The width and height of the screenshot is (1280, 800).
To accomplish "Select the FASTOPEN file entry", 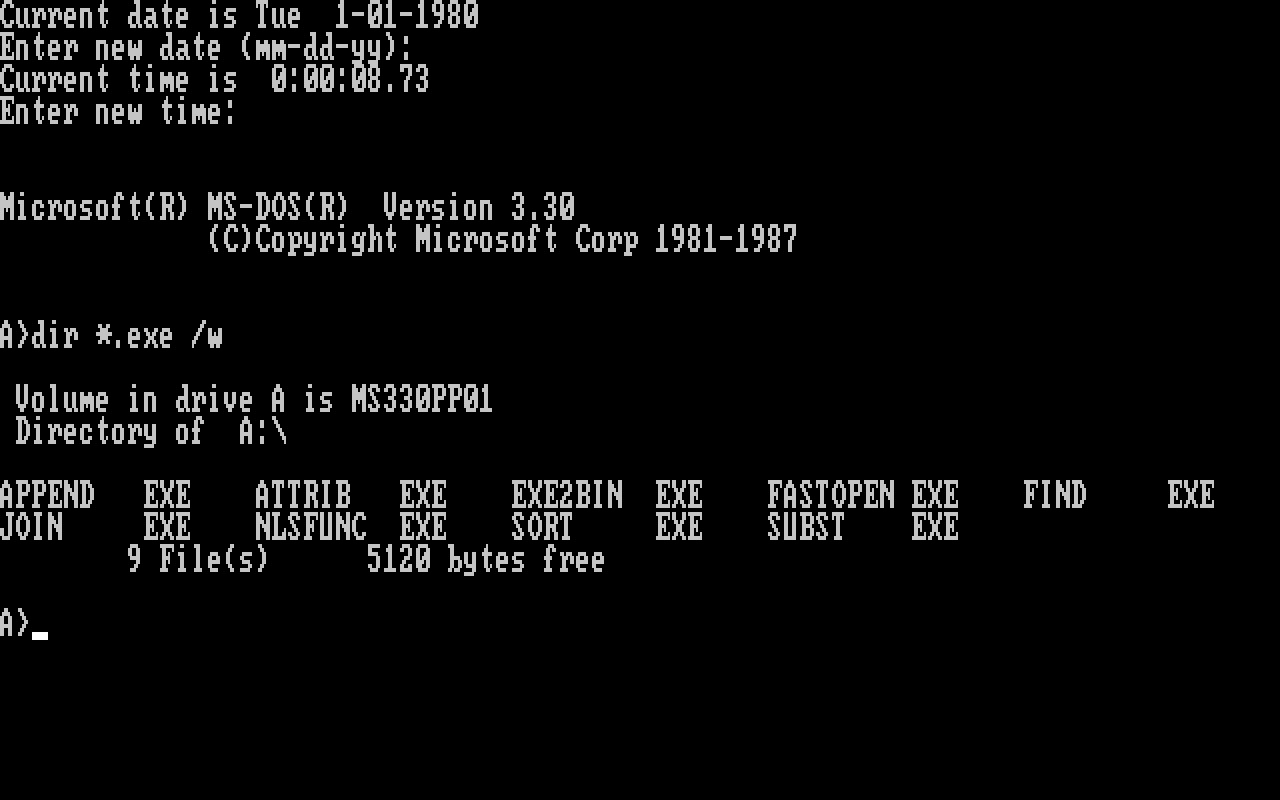I will coord(832,496).
